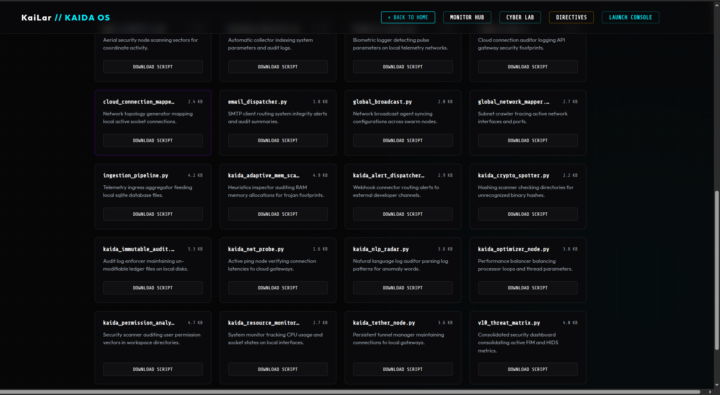
Task: Click the vertical page scrollbar thumb
Action: 717,271
